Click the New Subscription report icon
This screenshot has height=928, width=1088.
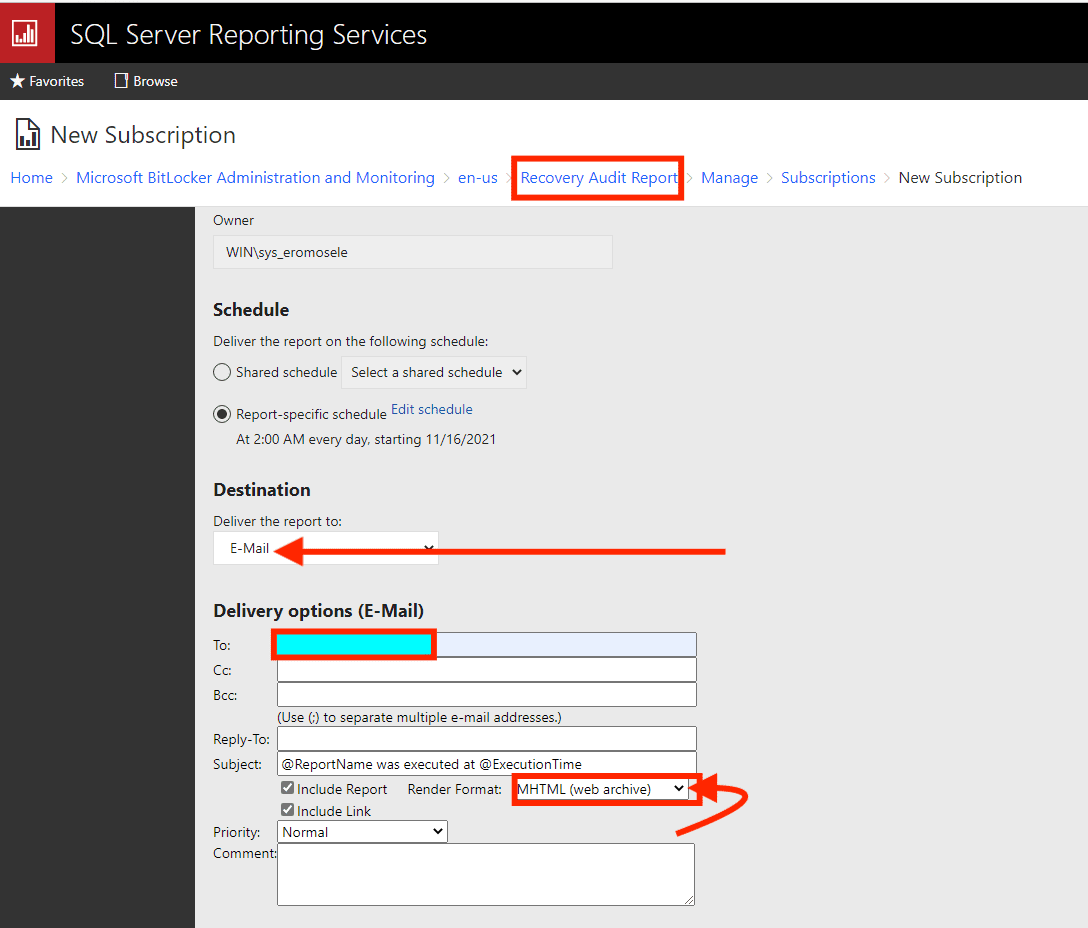(28, 135)
